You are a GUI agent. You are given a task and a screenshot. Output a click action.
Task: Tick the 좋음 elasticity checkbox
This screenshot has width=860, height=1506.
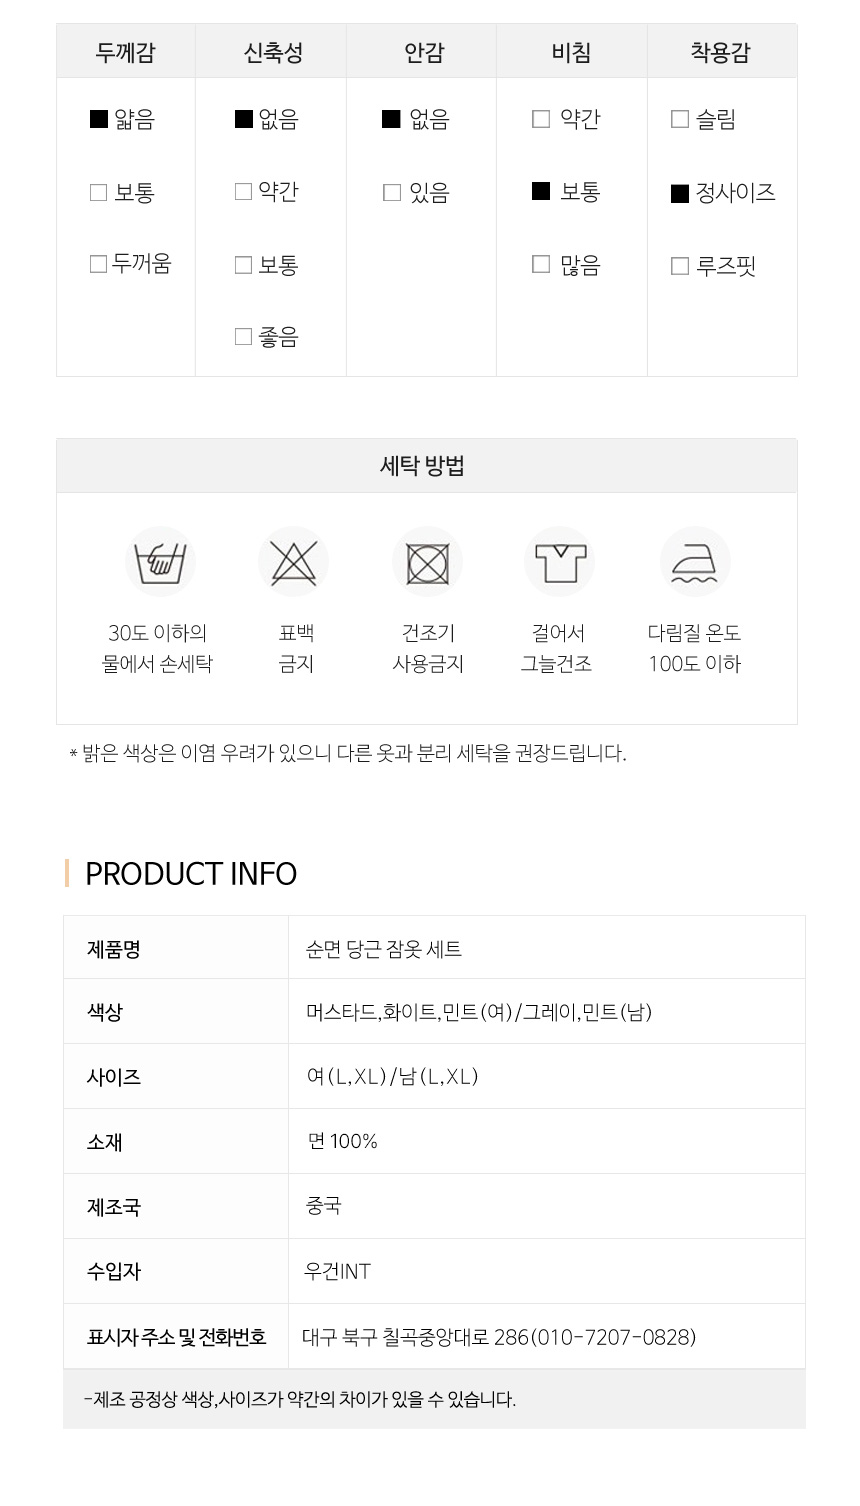click(x=243, y=337)
